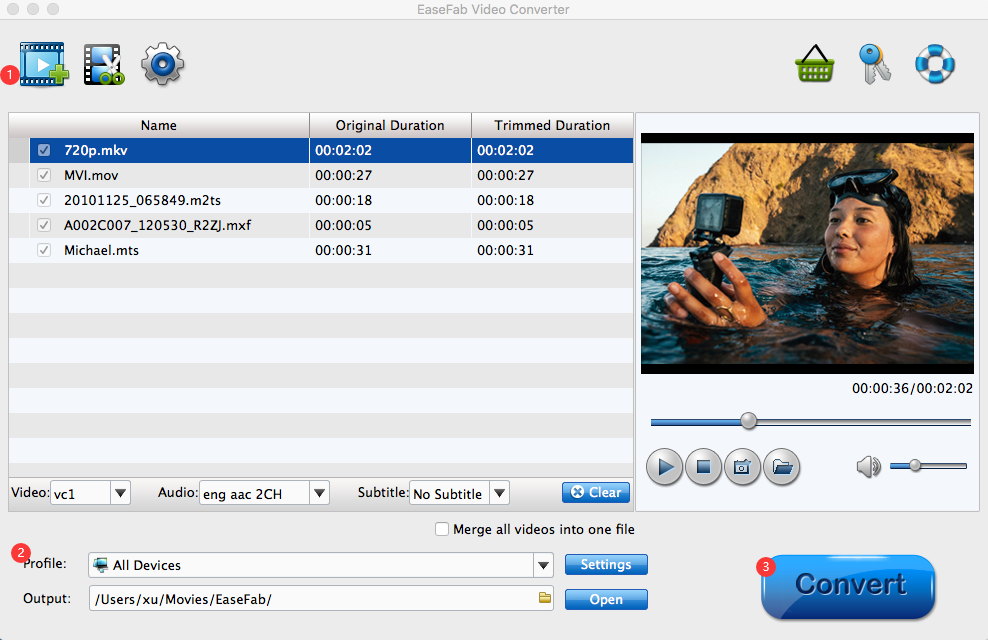Viewport: 988px width, 640px height.
Task: Click the lifebuoy help icon
Action: 935,65
